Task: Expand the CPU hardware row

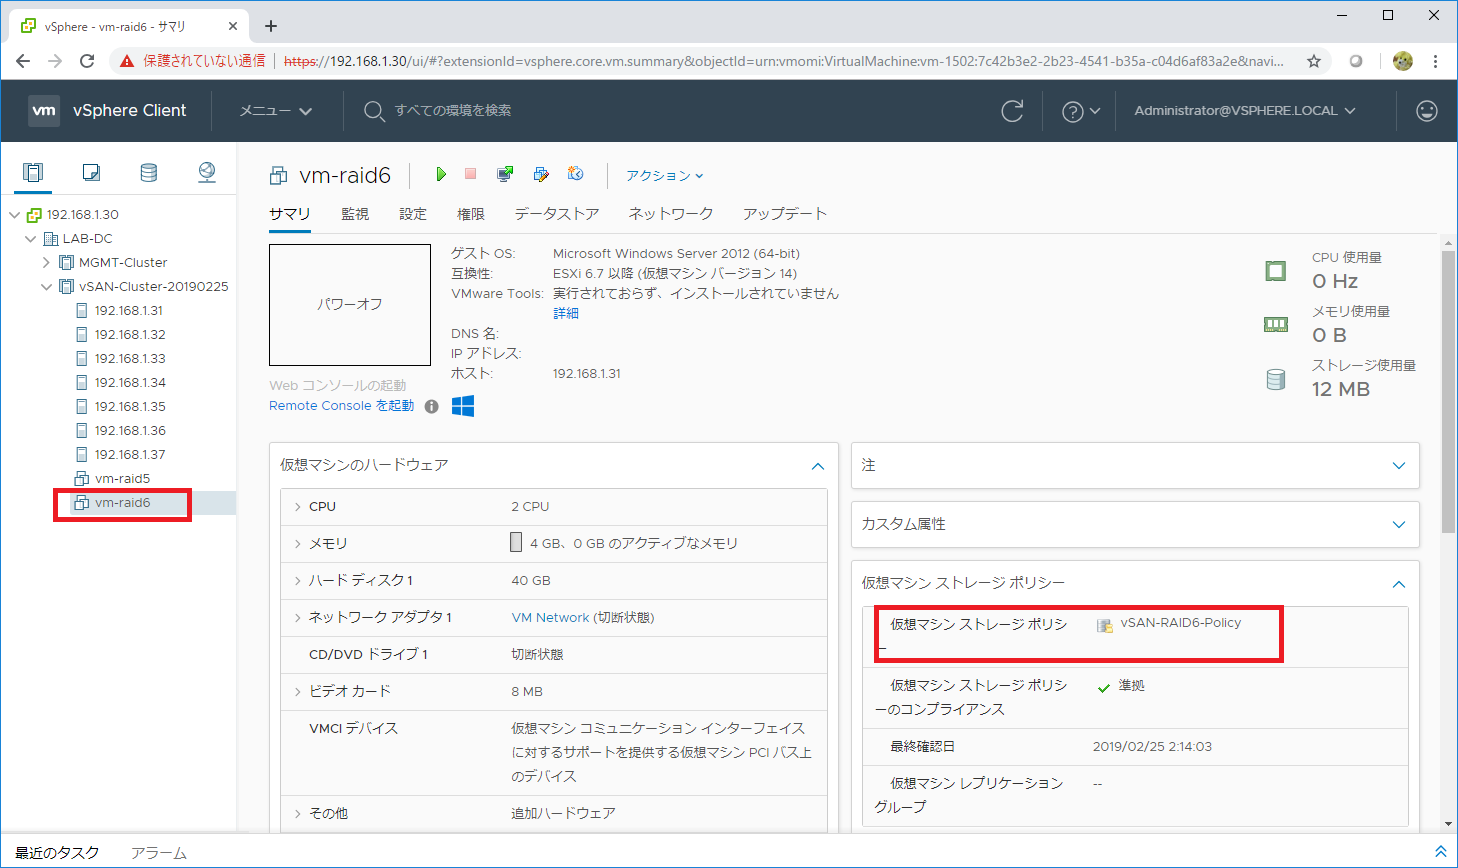Action: tap(298, 507)
